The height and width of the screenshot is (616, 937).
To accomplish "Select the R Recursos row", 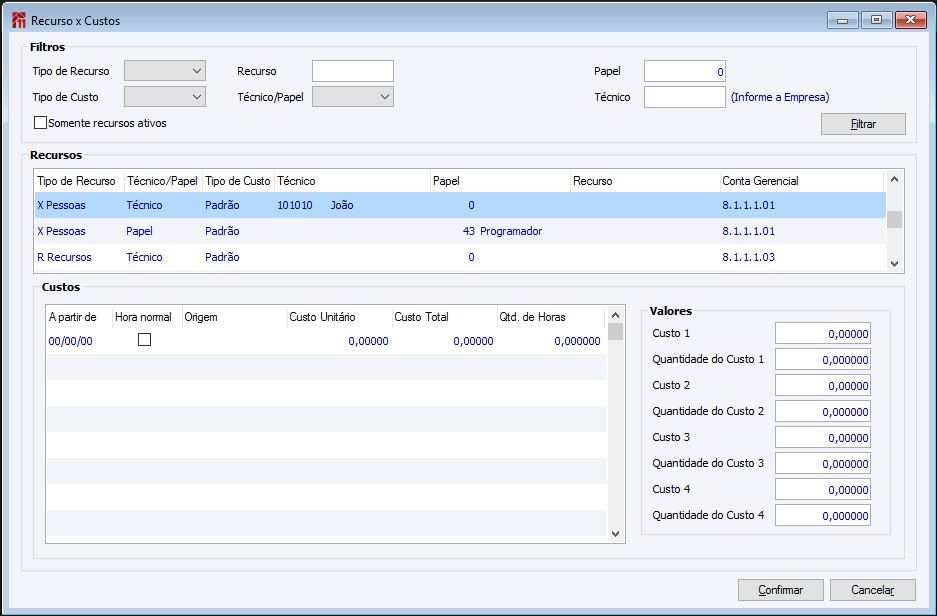I will coord(460,257).
